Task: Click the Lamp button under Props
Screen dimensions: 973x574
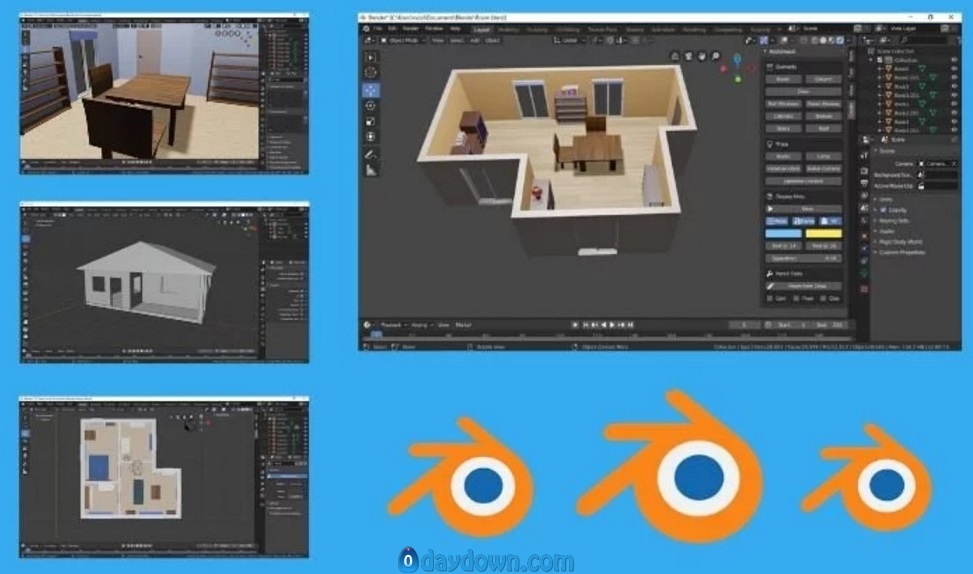Action: pos(824,156)
